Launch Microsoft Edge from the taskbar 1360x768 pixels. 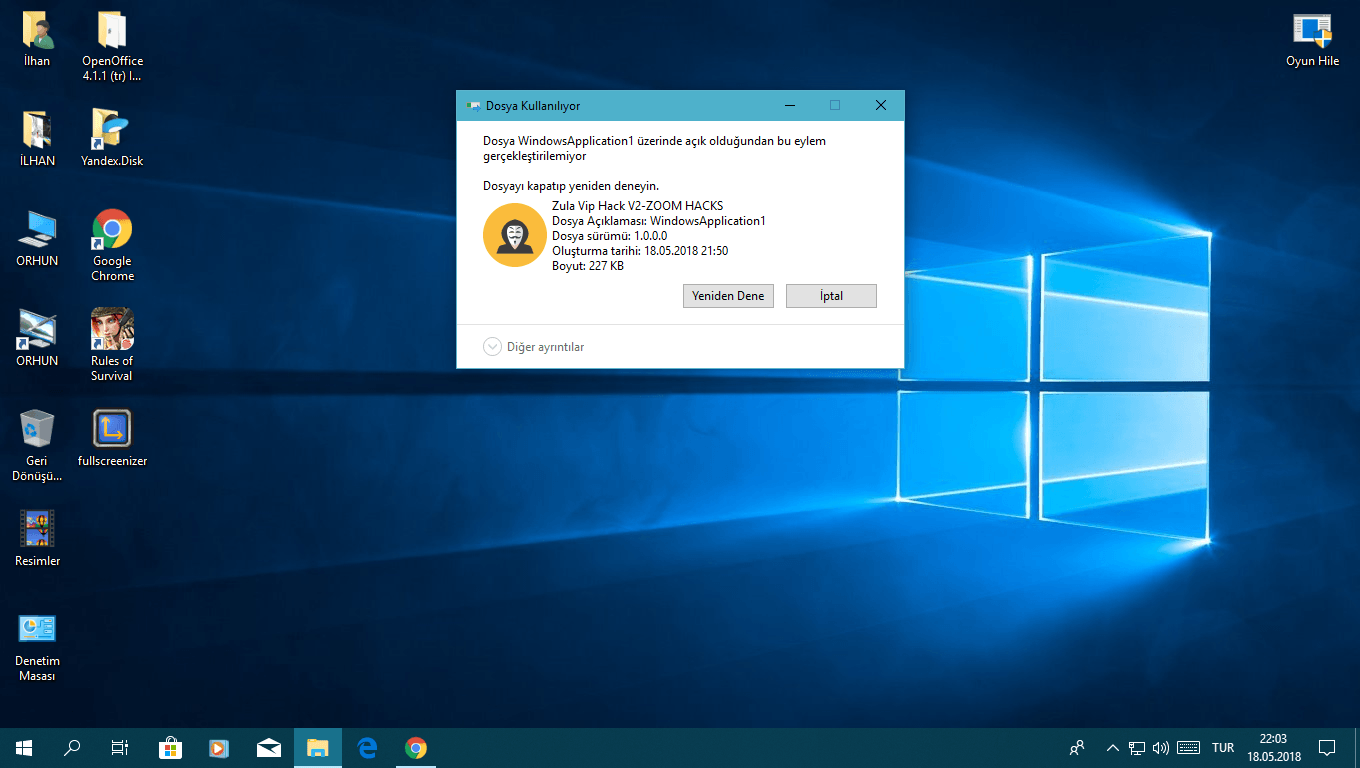[x=367, y=748]
